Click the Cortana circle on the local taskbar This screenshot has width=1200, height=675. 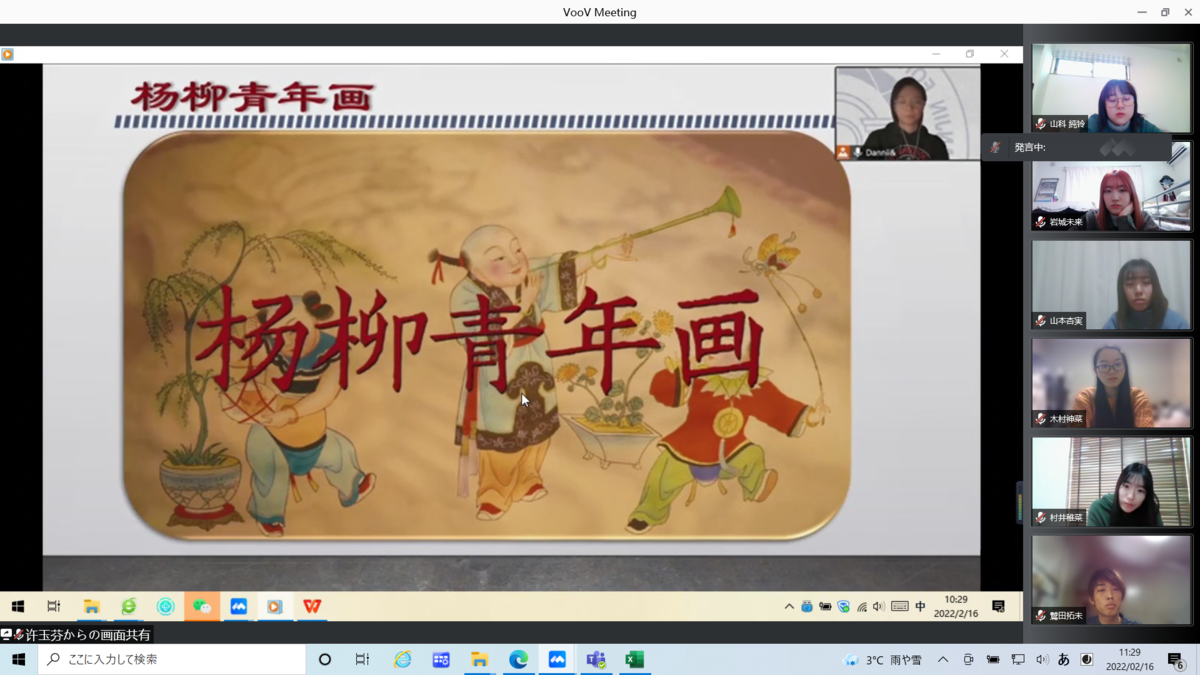coord(325,660)
